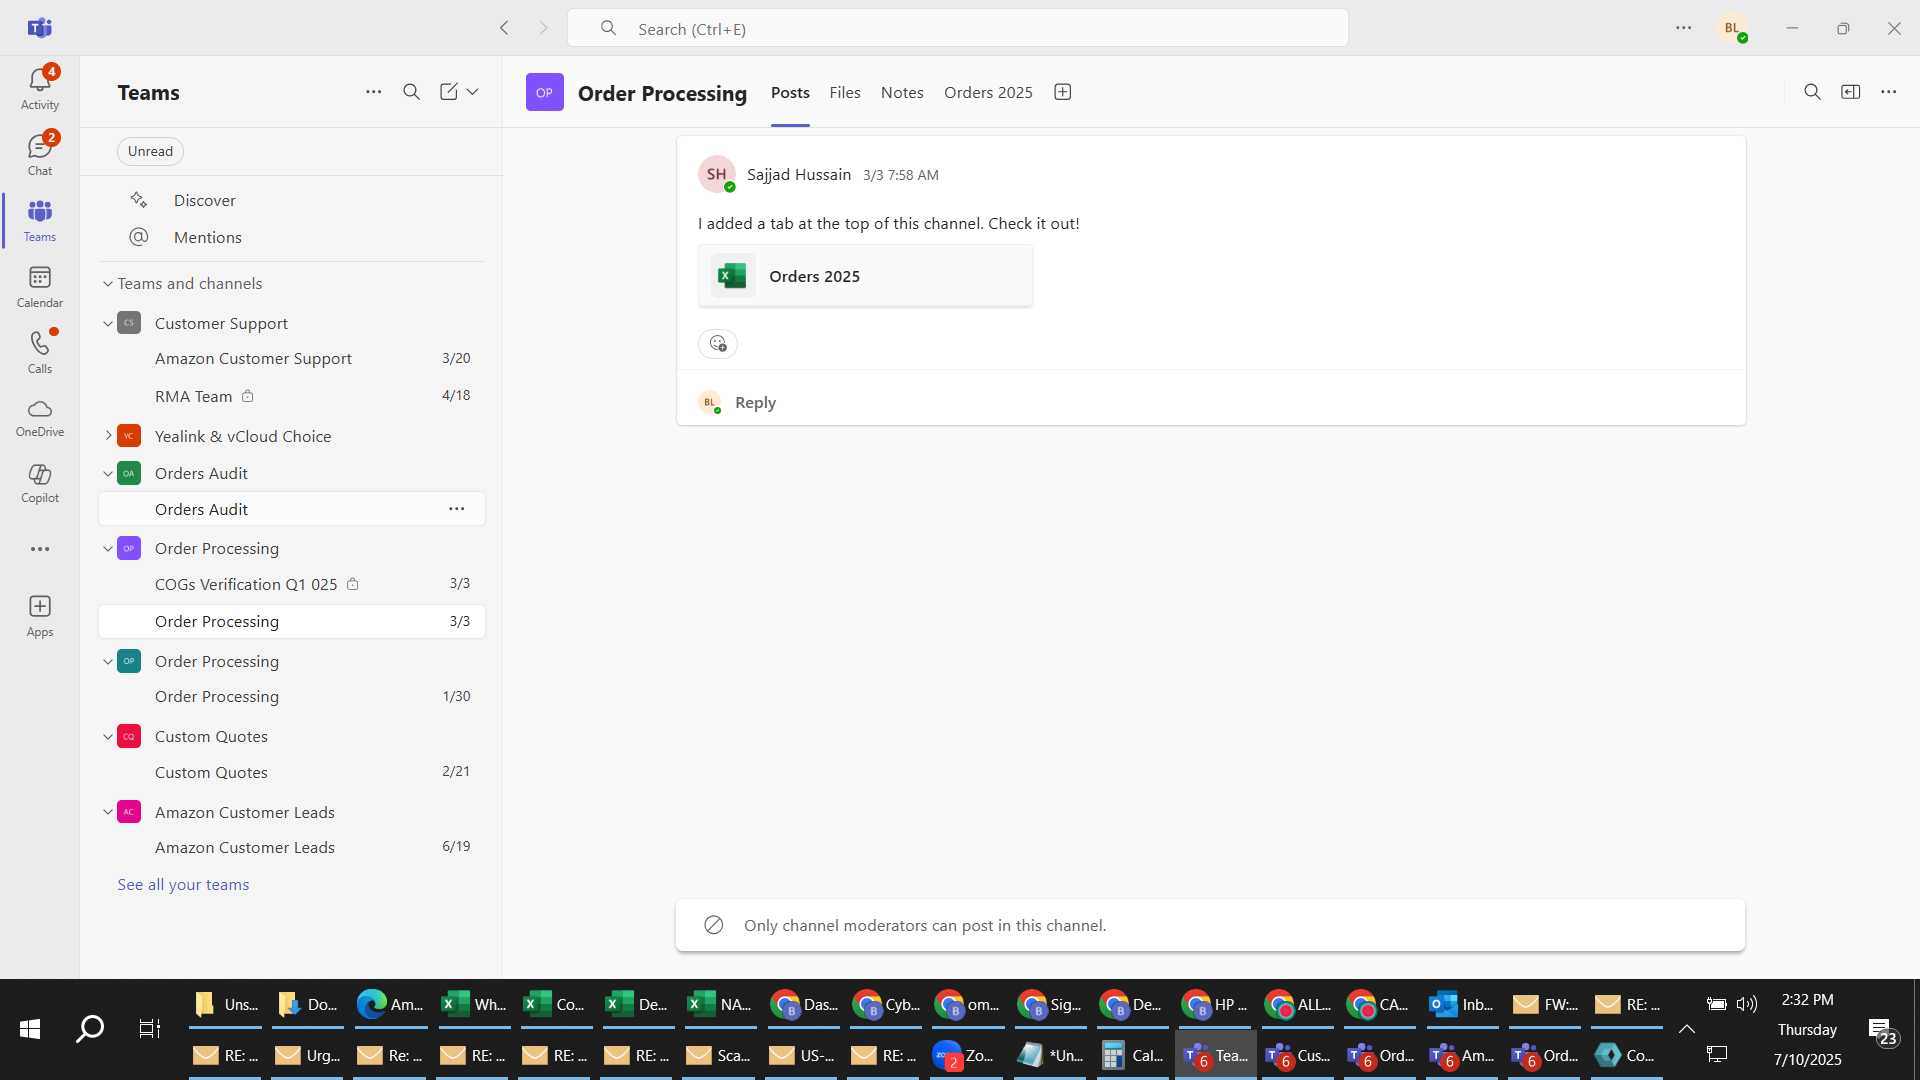This screenshot has width=1920, height=1080.
Task: Open the Orders 2025 tab
Action: pos(988,92)
